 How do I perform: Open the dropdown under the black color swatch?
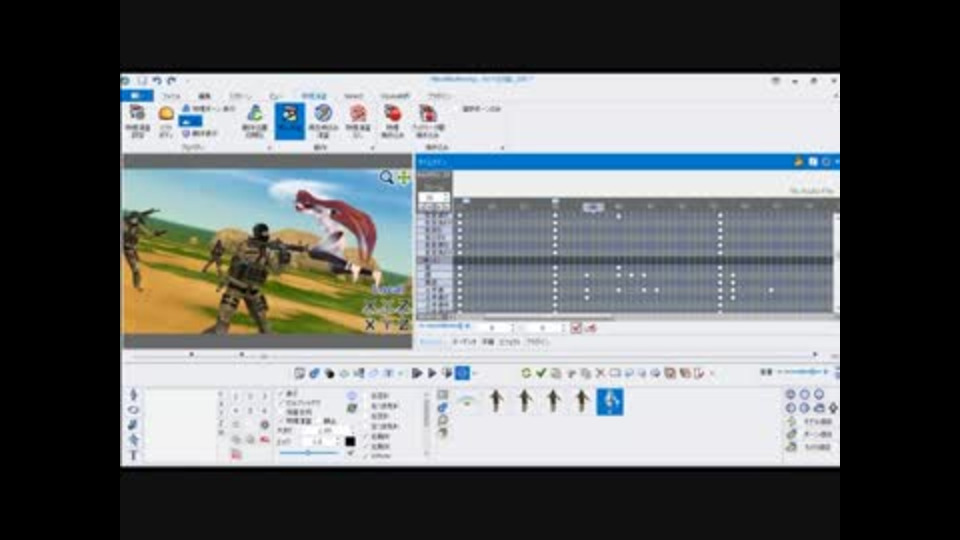point(350,453)
